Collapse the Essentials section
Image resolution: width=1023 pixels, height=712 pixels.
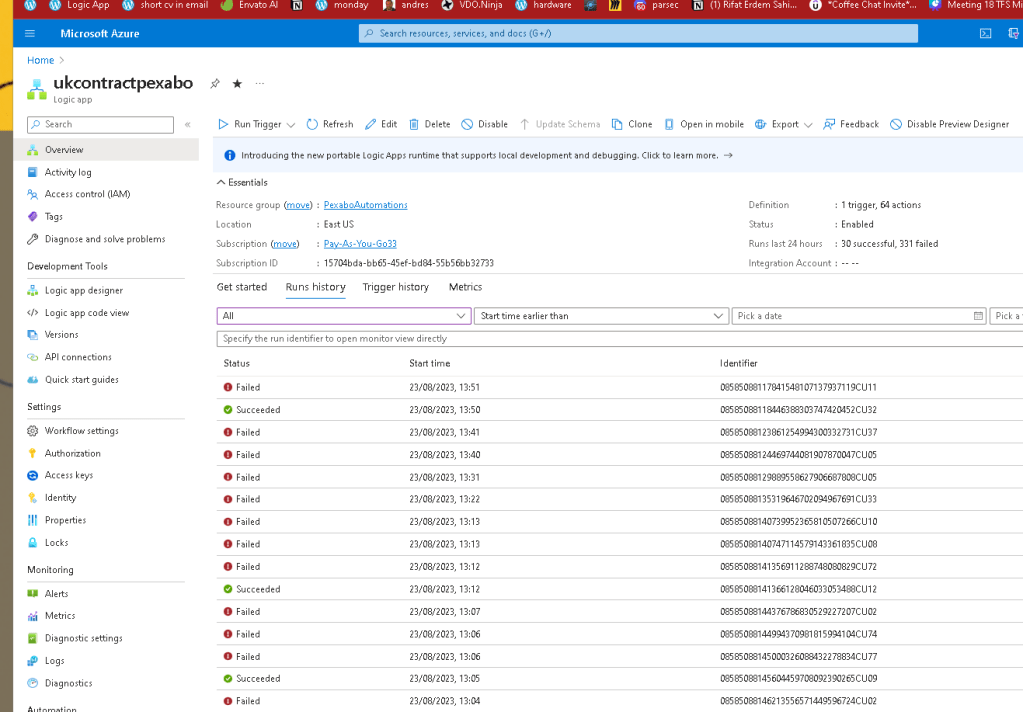[x=242, y=182]
